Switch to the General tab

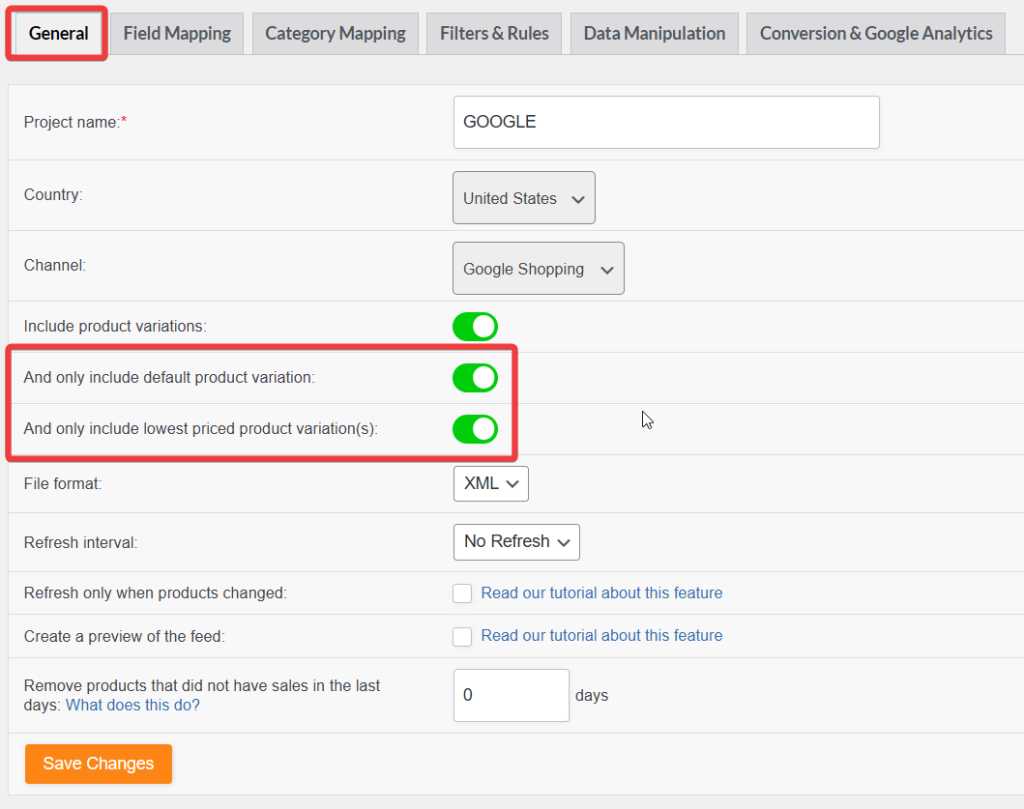coord(58,33)
